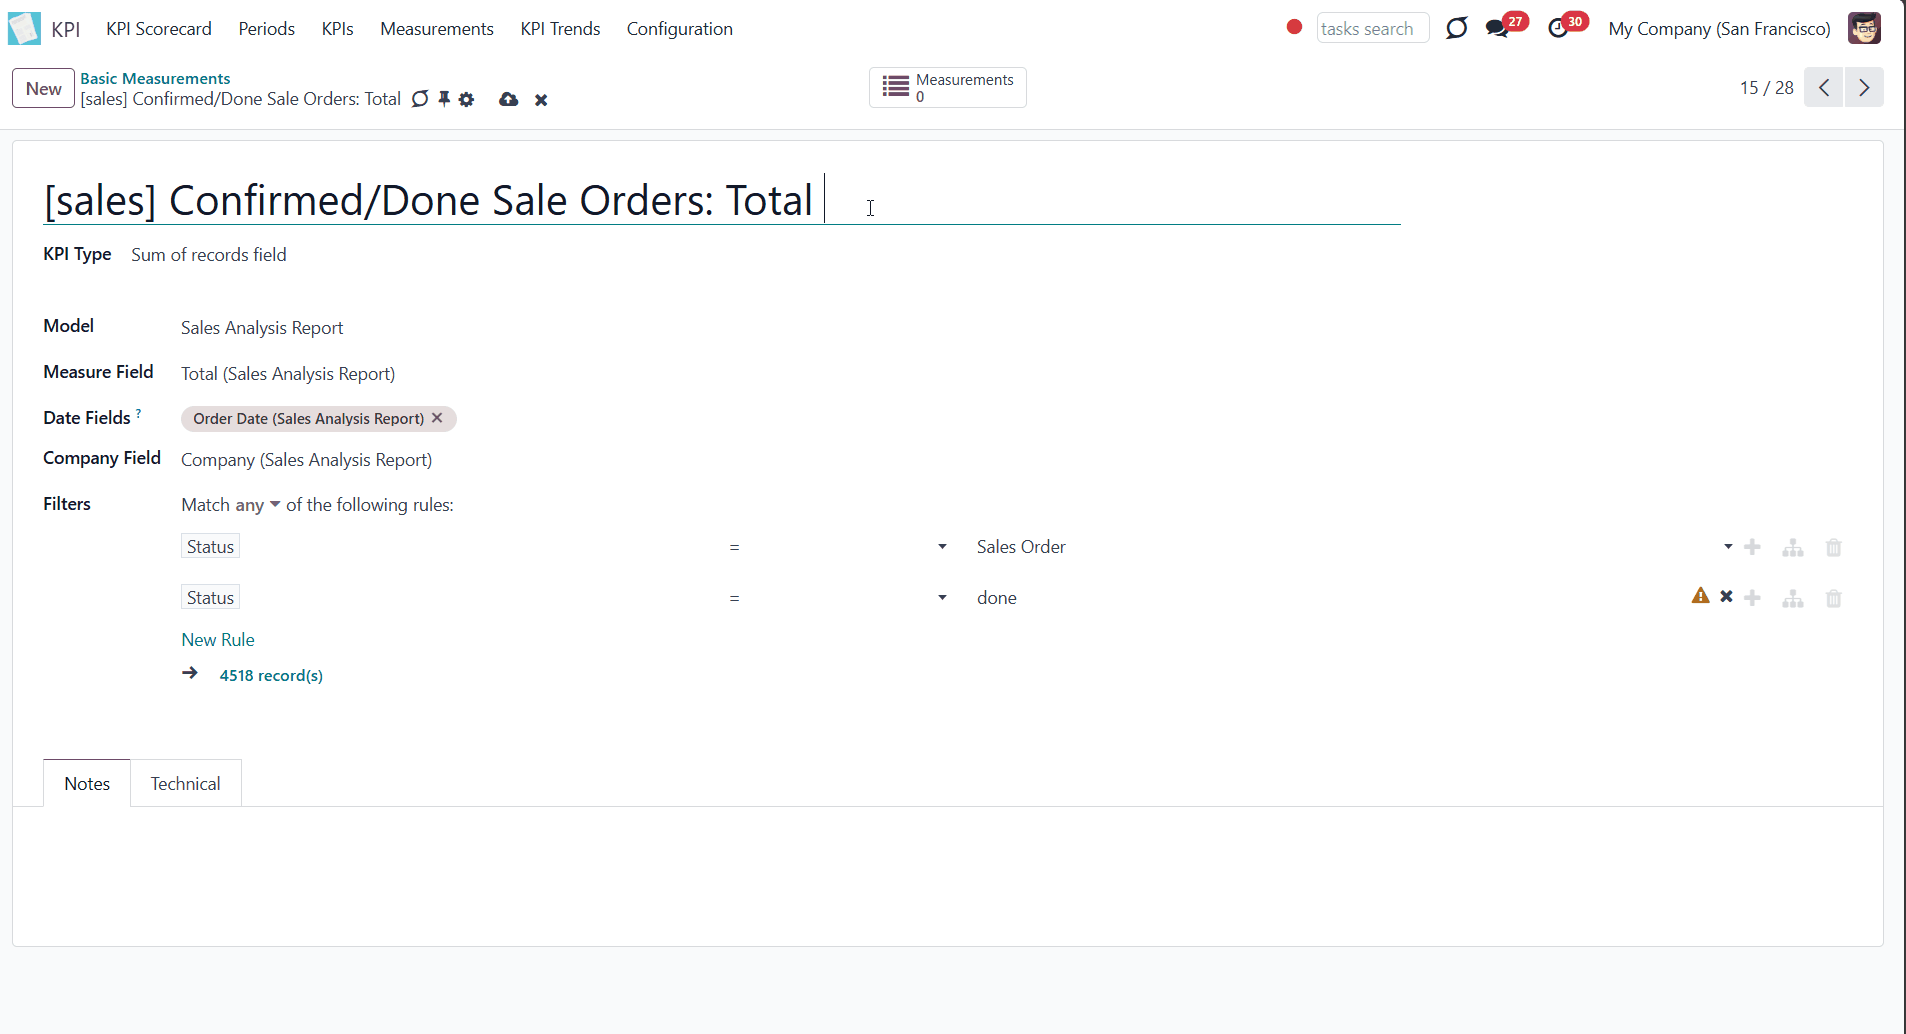Click the tasks search input field
Image resolution: width=1906 pixels, height=1034 pixels.
click(x=1372, y=28)
